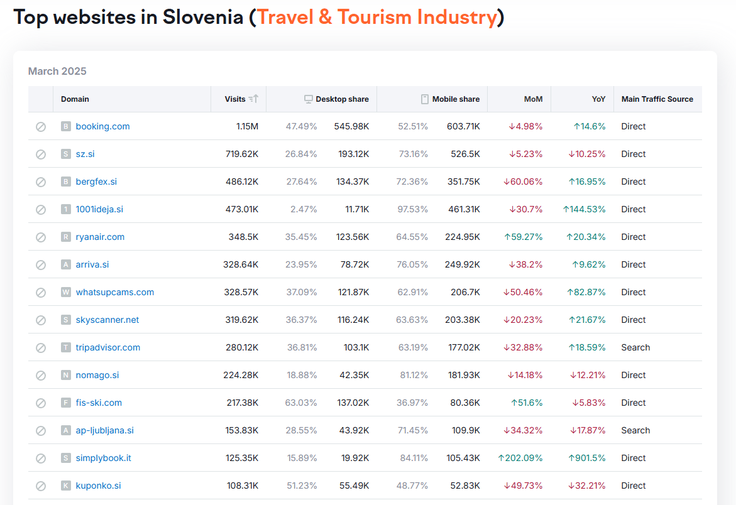This screenshot has height=505, width=736.
Task: Click the desktop monitor icon in header
Action: click(x=308, y=99)
